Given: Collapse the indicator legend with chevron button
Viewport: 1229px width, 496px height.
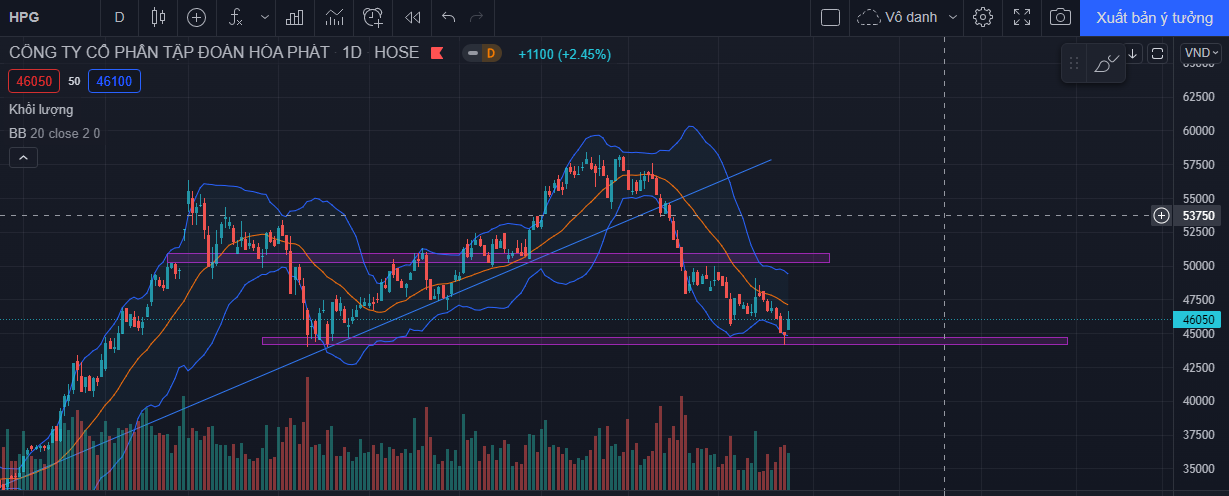Looking at the screenshot, I should point(23,157).
